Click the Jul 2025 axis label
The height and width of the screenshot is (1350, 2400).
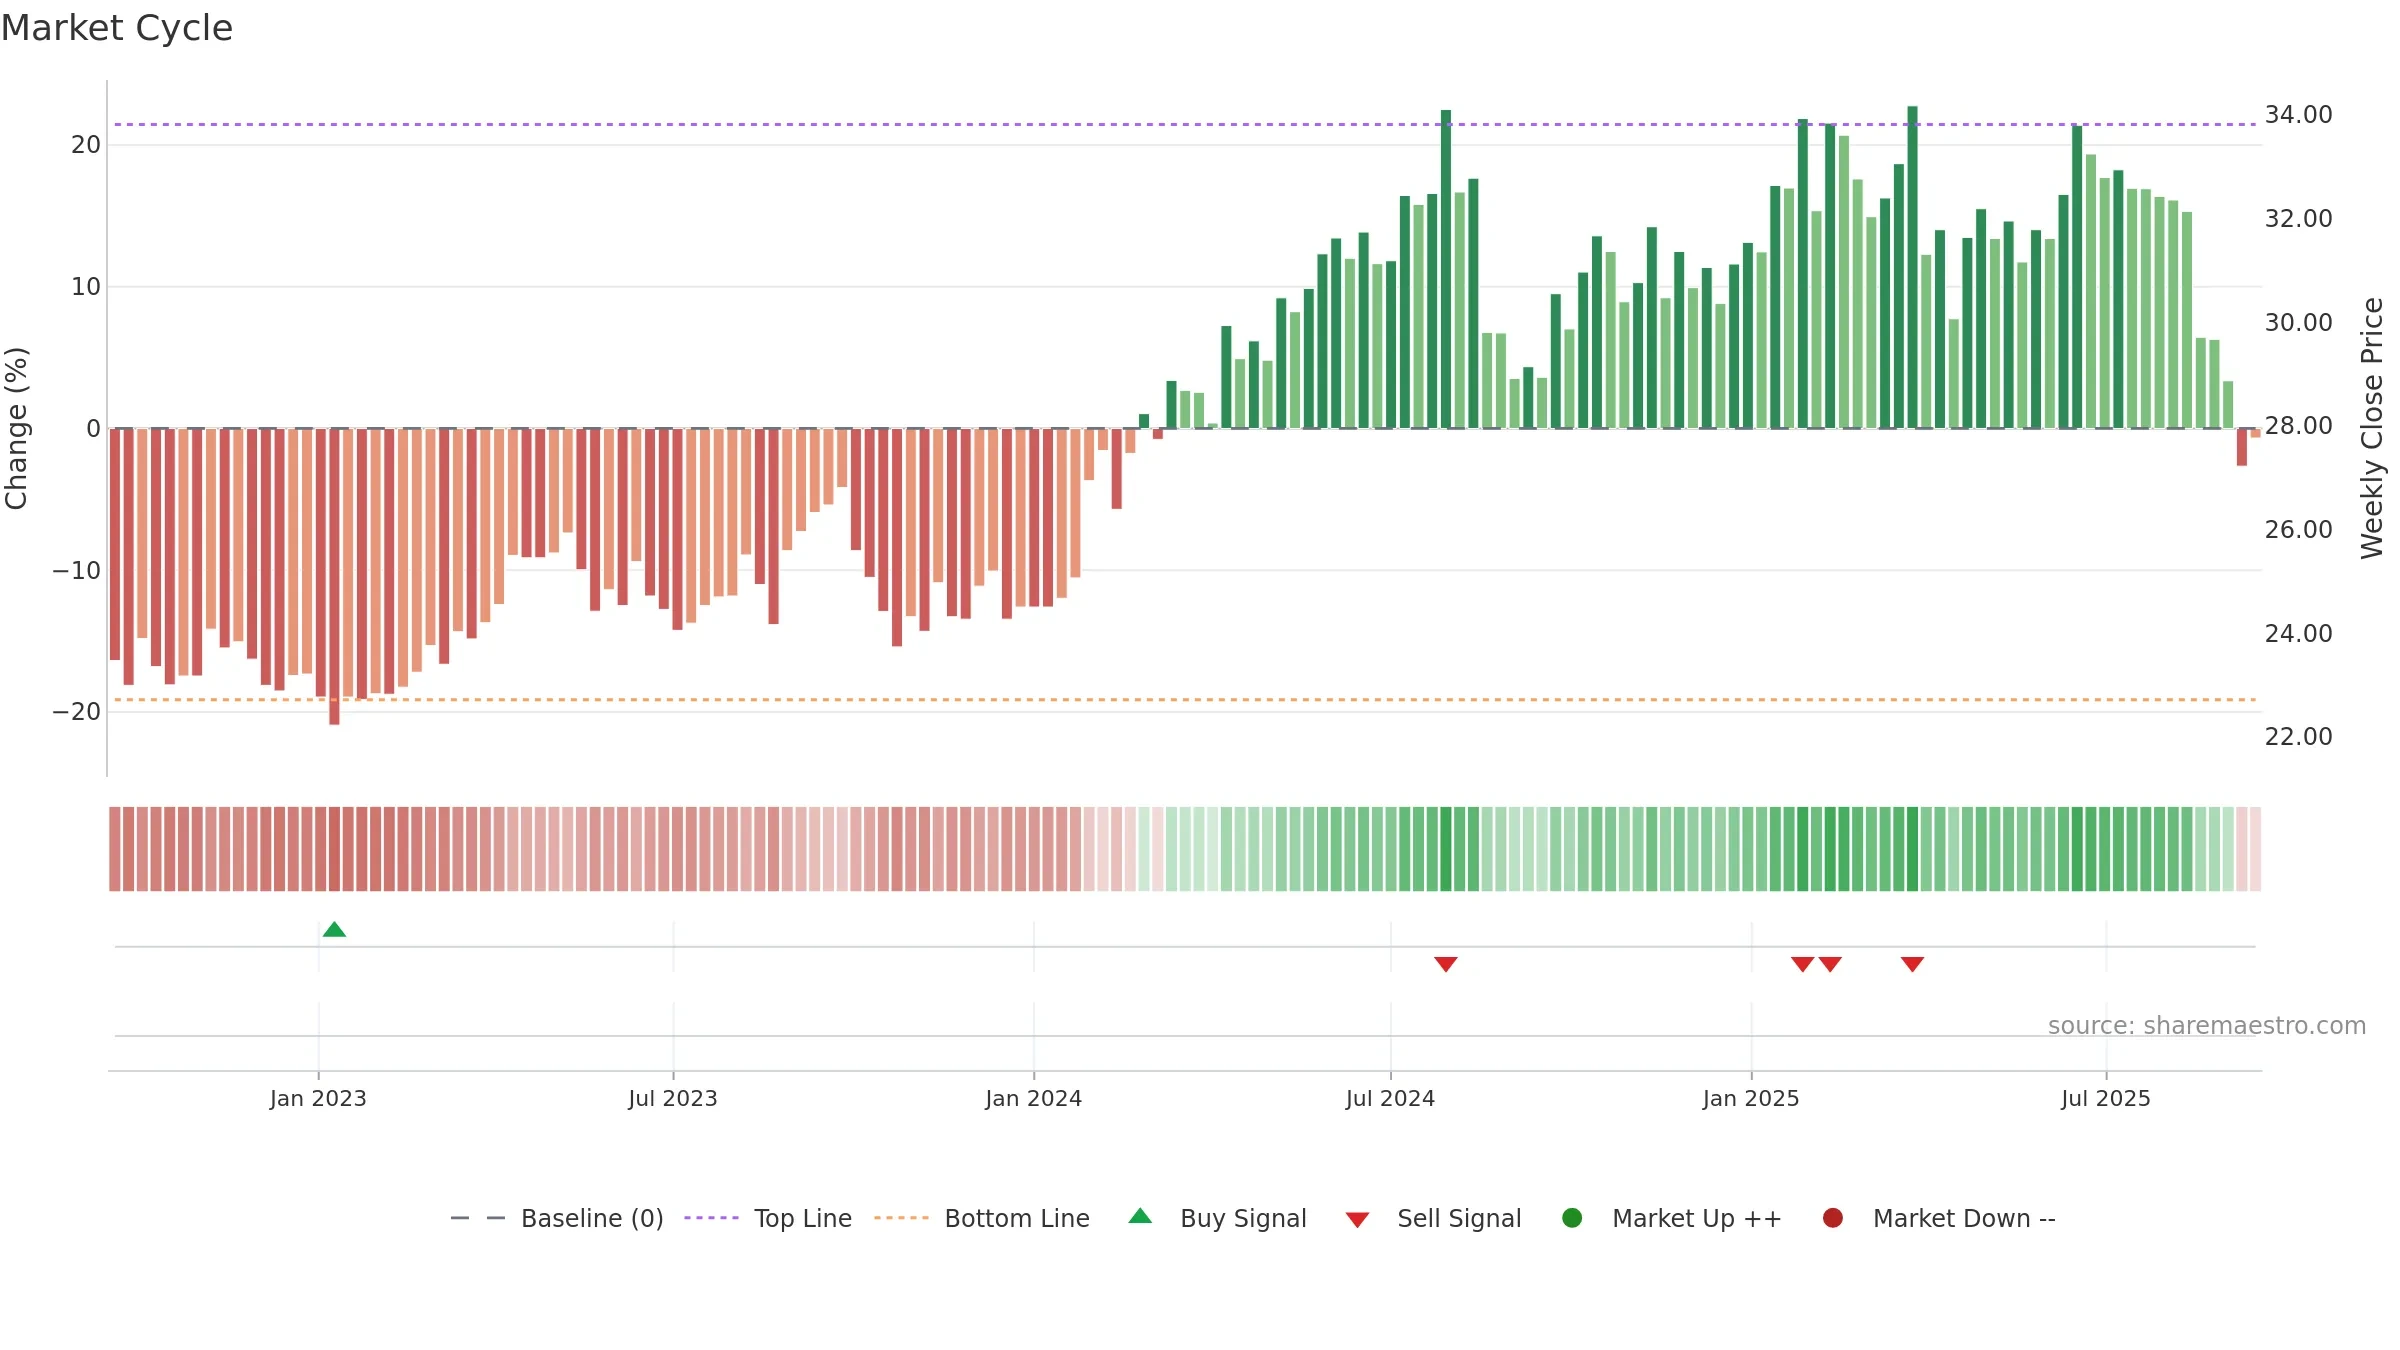[2106, 1098]
